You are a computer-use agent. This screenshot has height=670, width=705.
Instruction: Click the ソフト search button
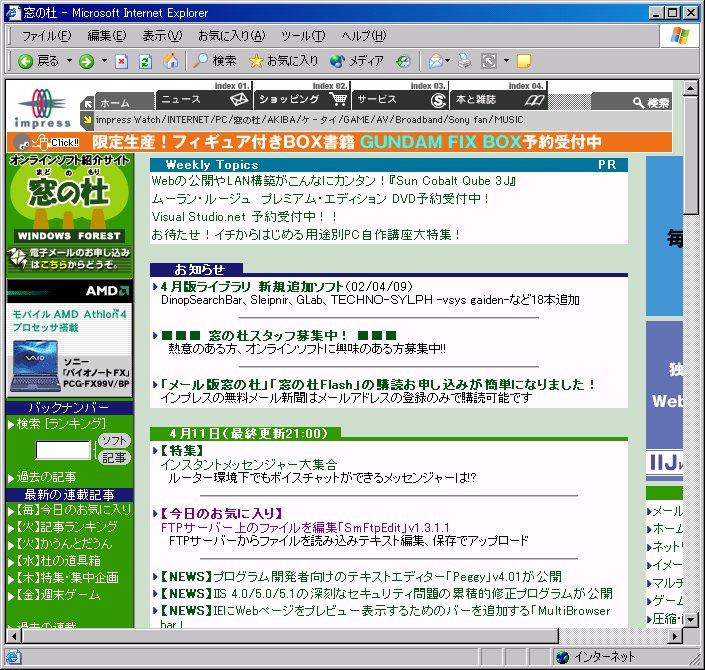(114, 440)
